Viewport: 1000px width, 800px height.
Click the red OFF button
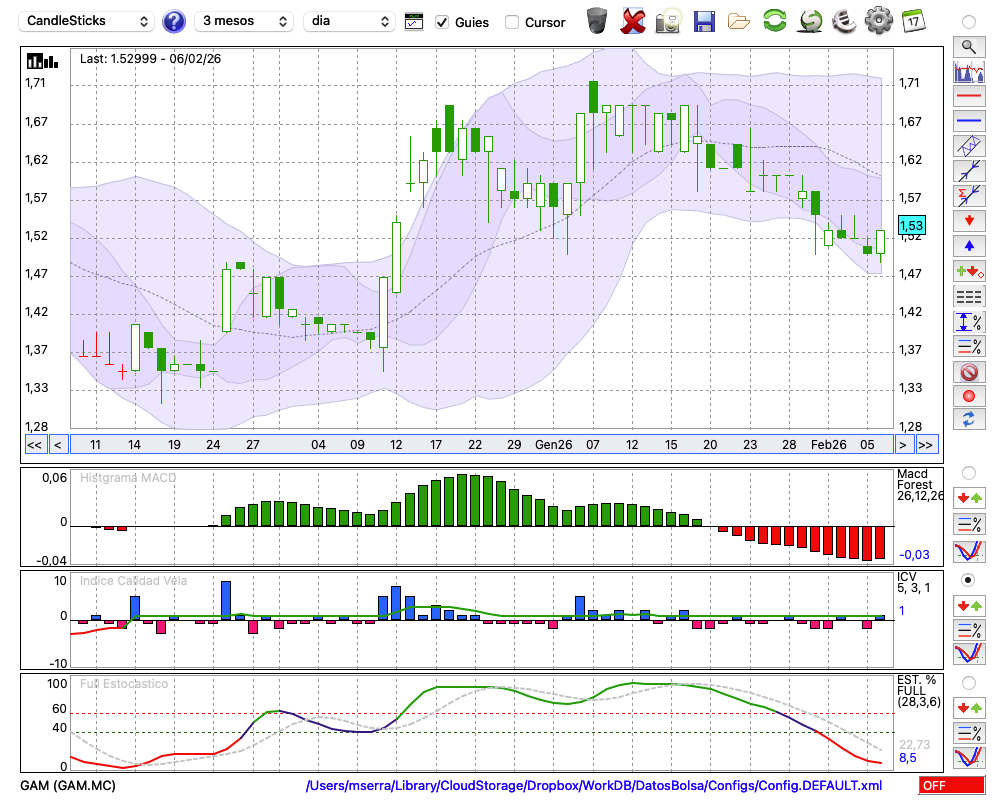951,786
